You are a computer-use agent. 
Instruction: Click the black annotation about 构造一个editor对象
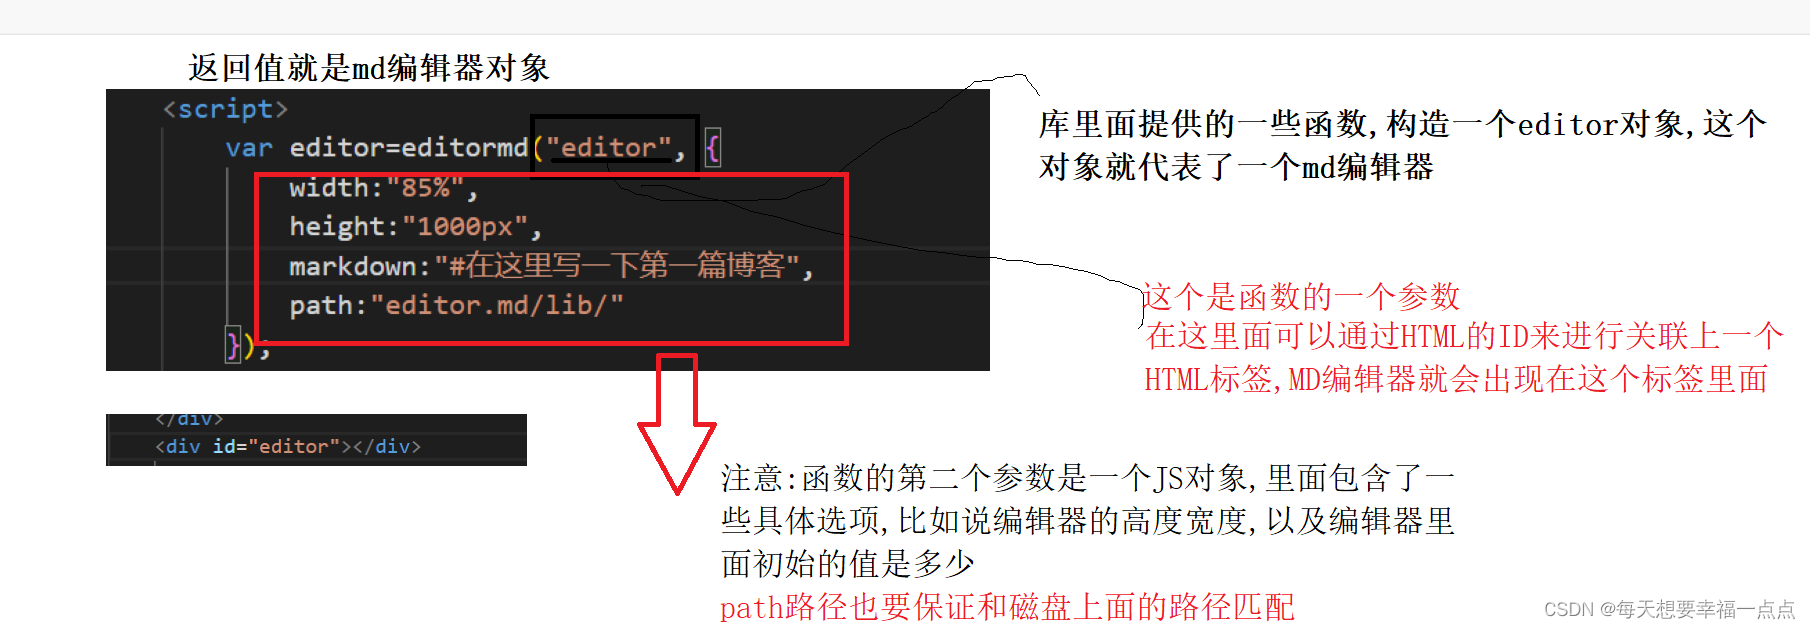pos(1402,145)
